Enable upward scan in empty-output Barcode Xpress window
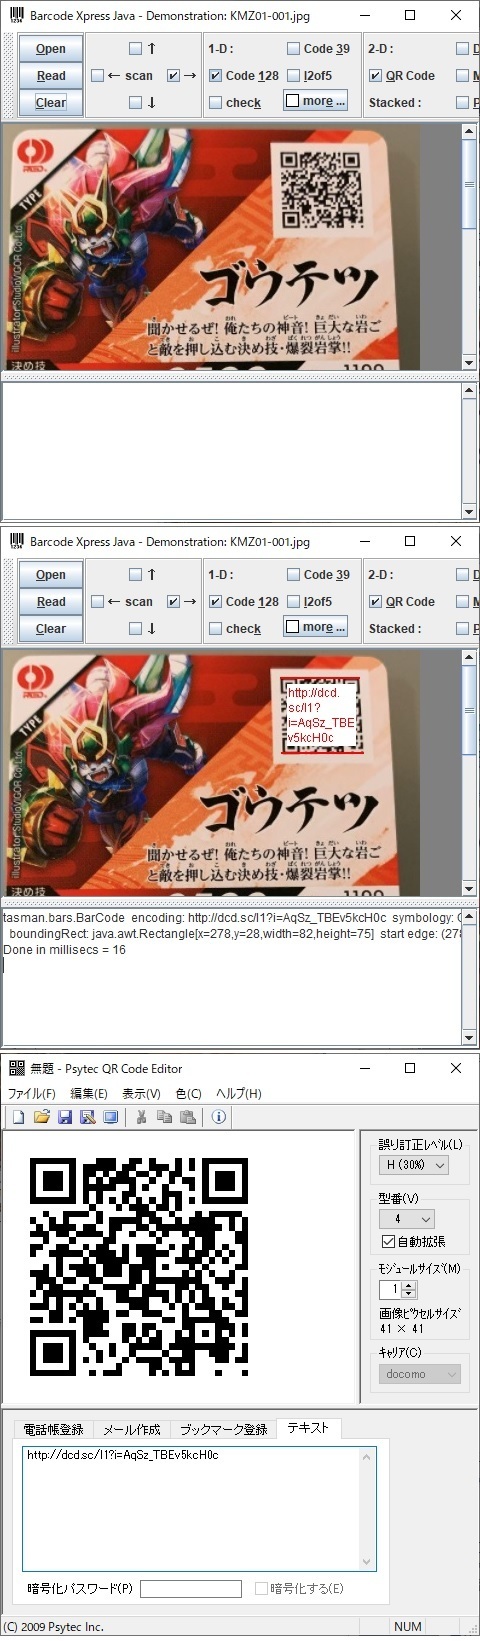 (136, 48)
